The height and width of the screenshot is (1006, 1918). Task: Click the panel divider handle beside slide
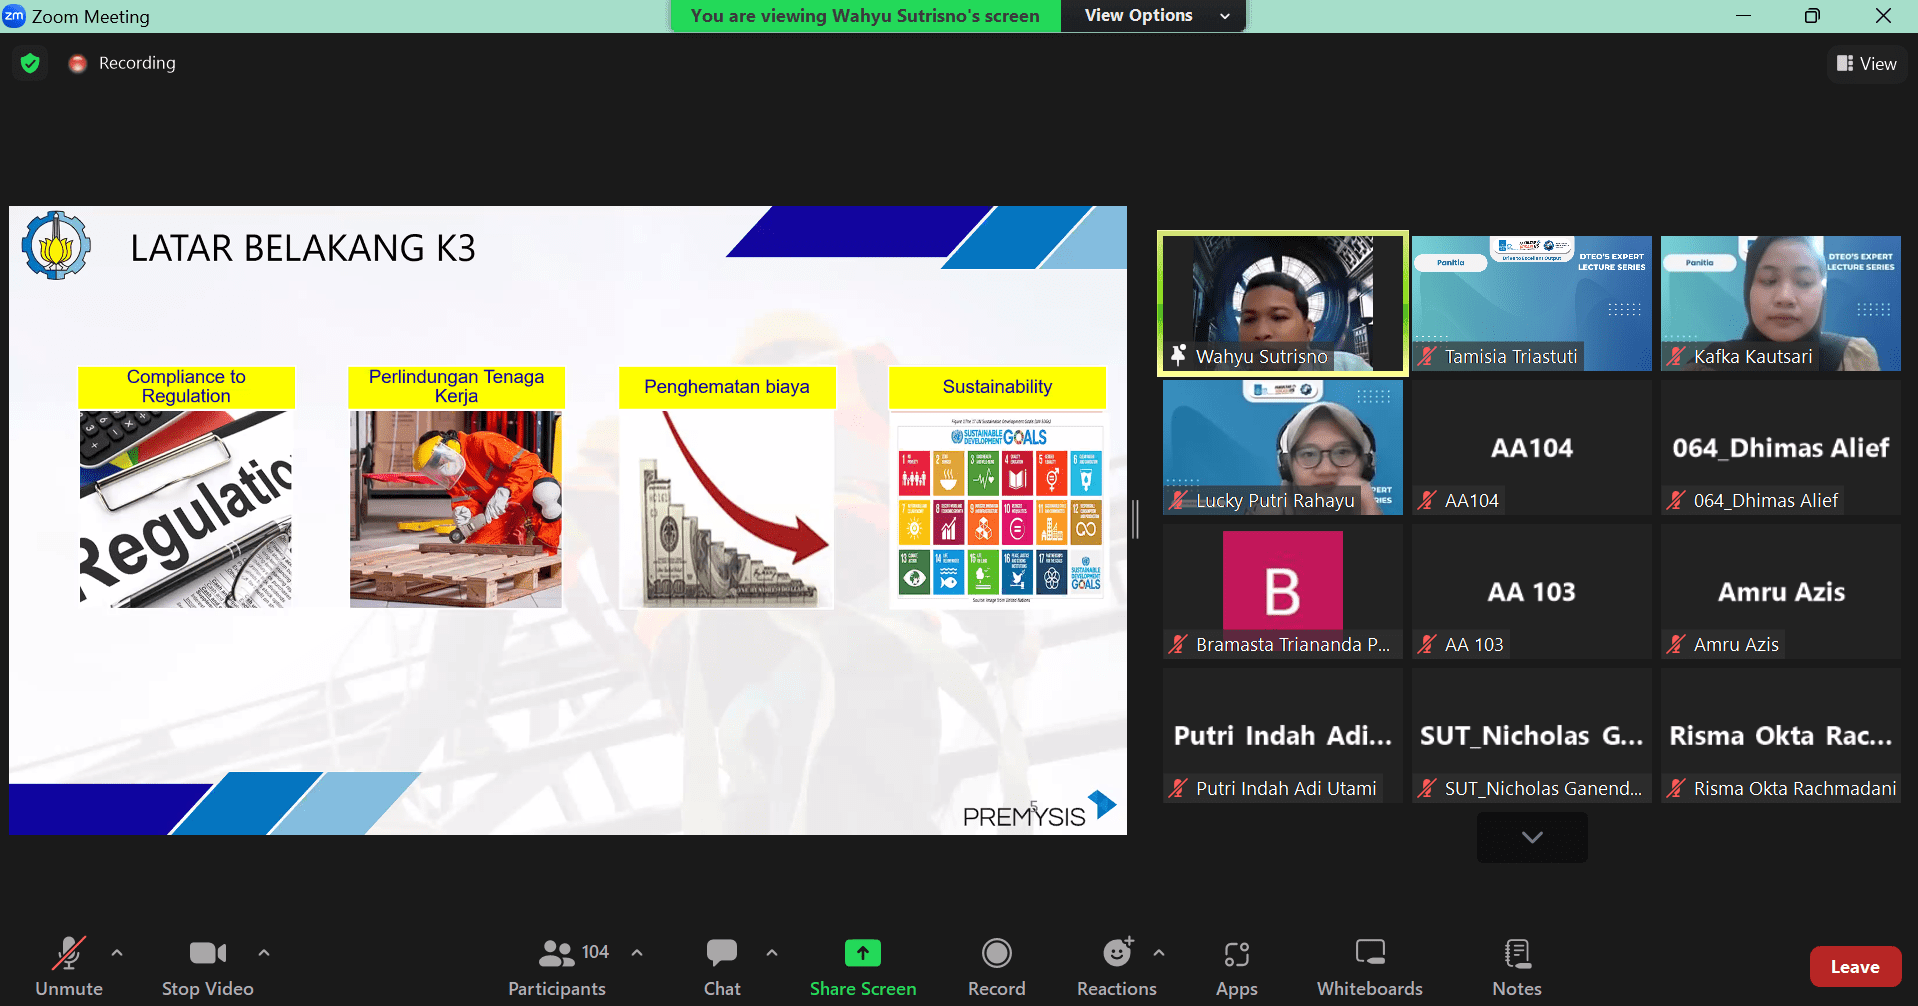pos(1135,519)
